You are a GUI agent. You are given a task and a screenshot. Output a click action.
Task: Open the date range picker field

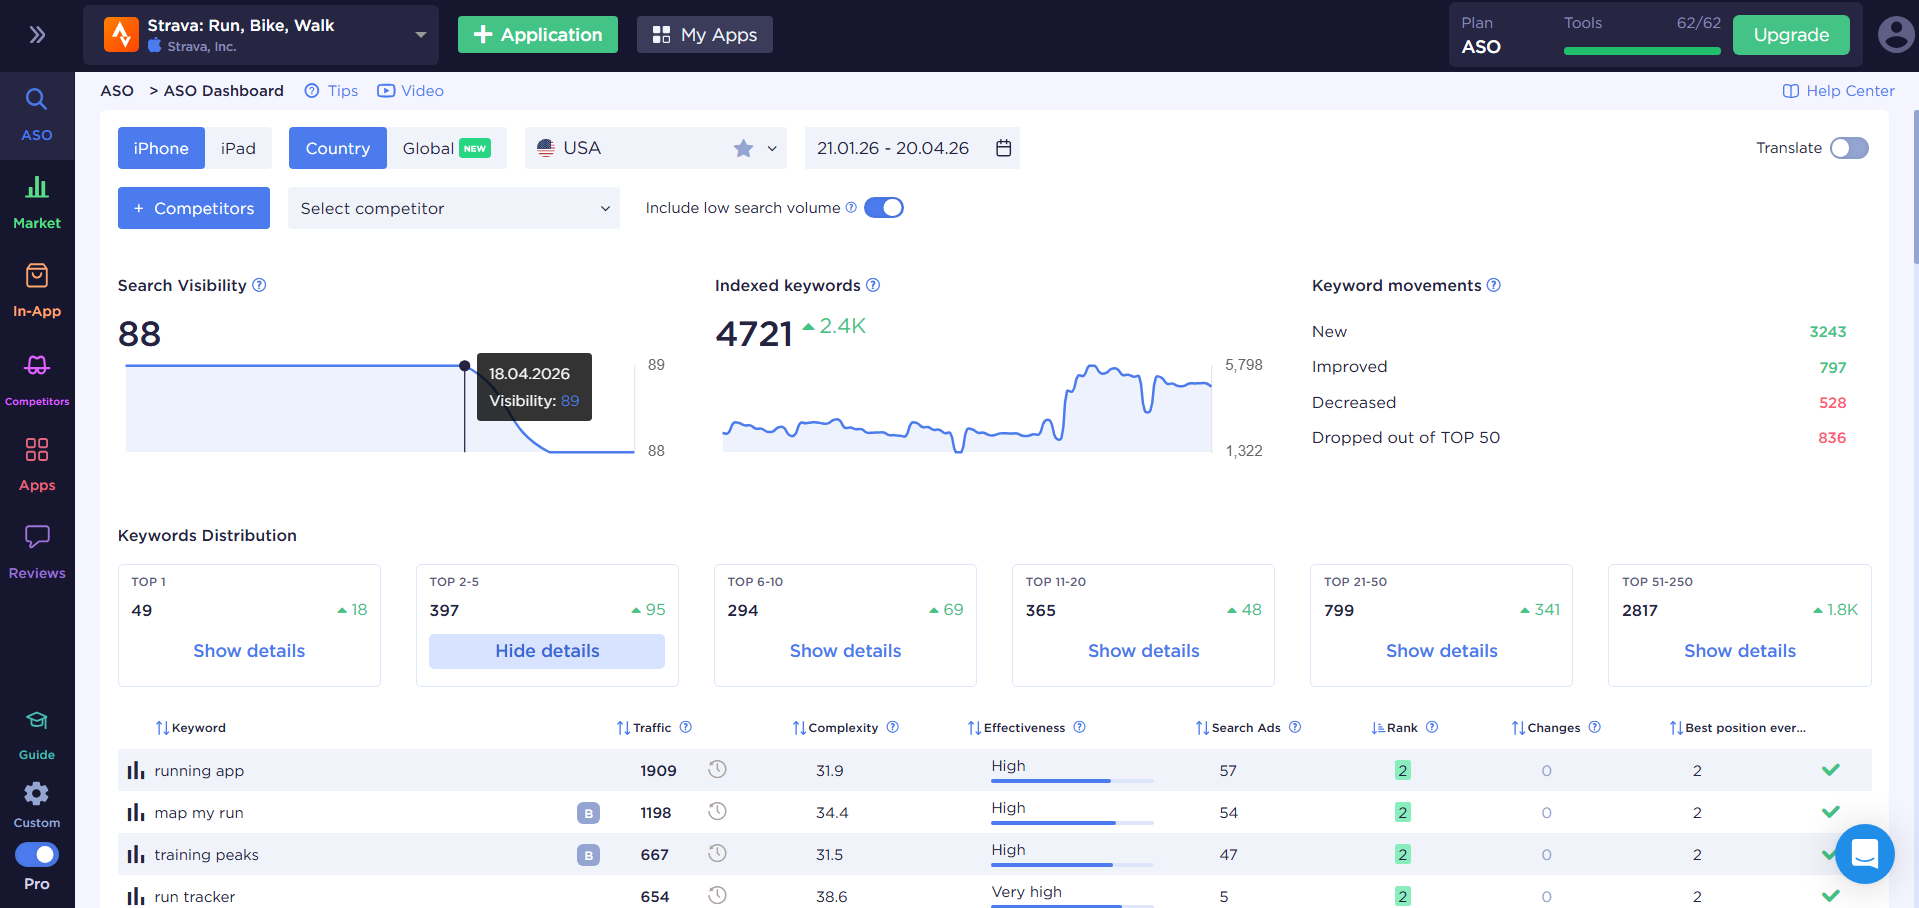[x=912, y=148]
